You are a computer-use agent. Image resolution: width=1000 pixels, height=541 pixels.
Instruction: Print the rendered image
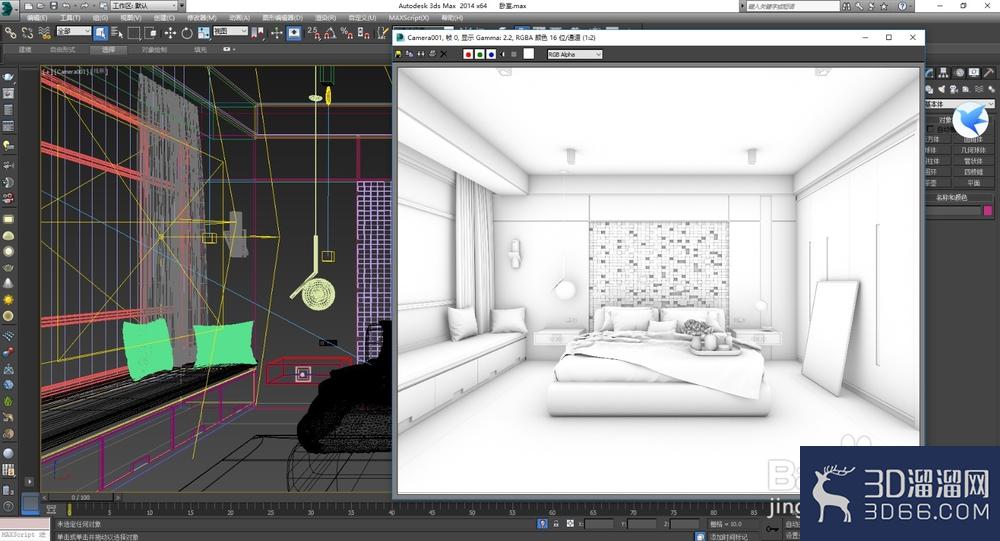coord(432,54)
